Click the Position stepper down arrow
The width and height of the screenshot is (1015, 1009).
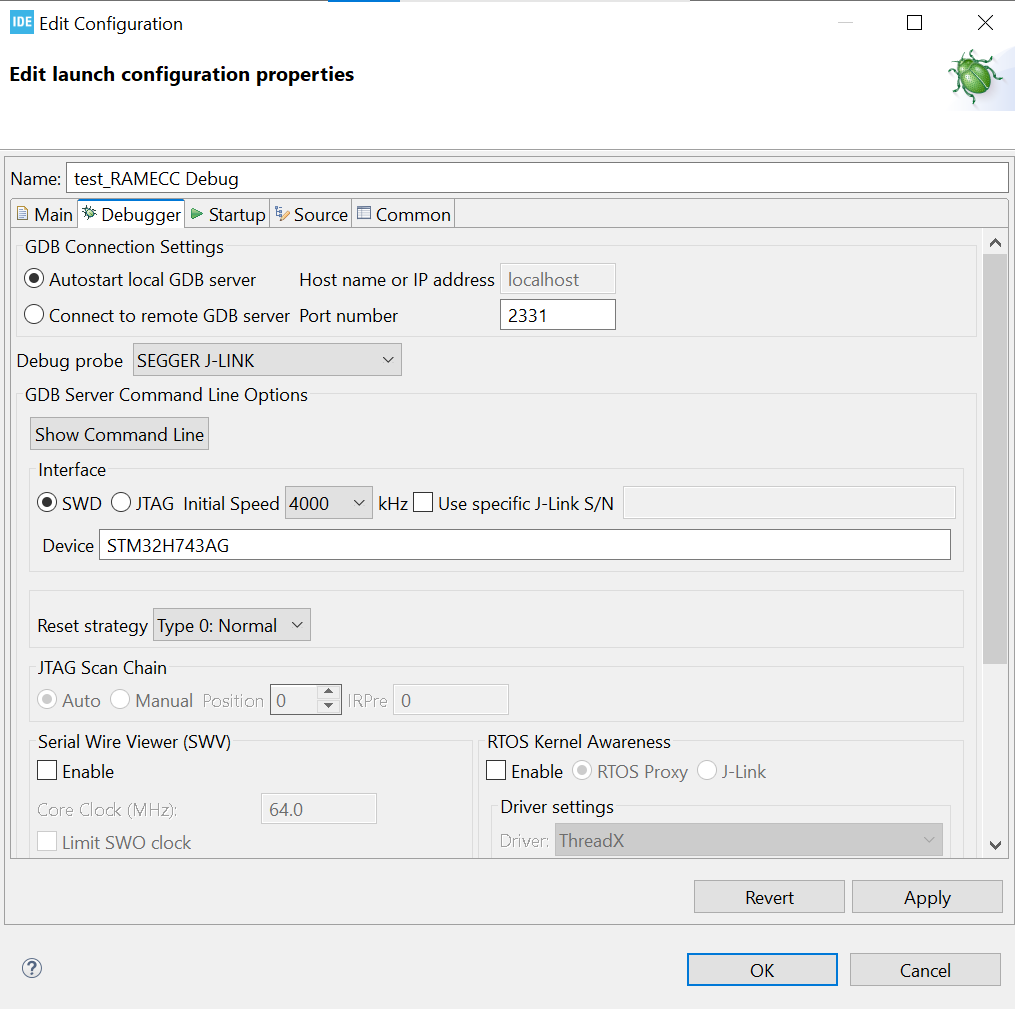coord(328,705)
